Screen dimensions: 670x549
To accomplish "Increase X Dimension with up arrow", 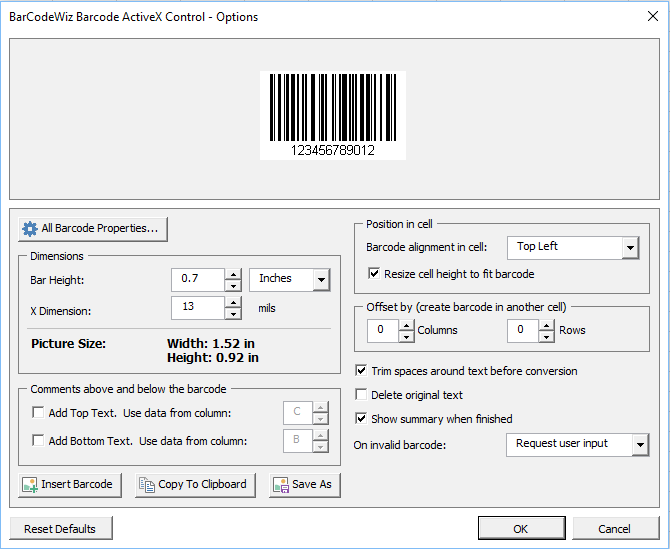I will (233, 302).
